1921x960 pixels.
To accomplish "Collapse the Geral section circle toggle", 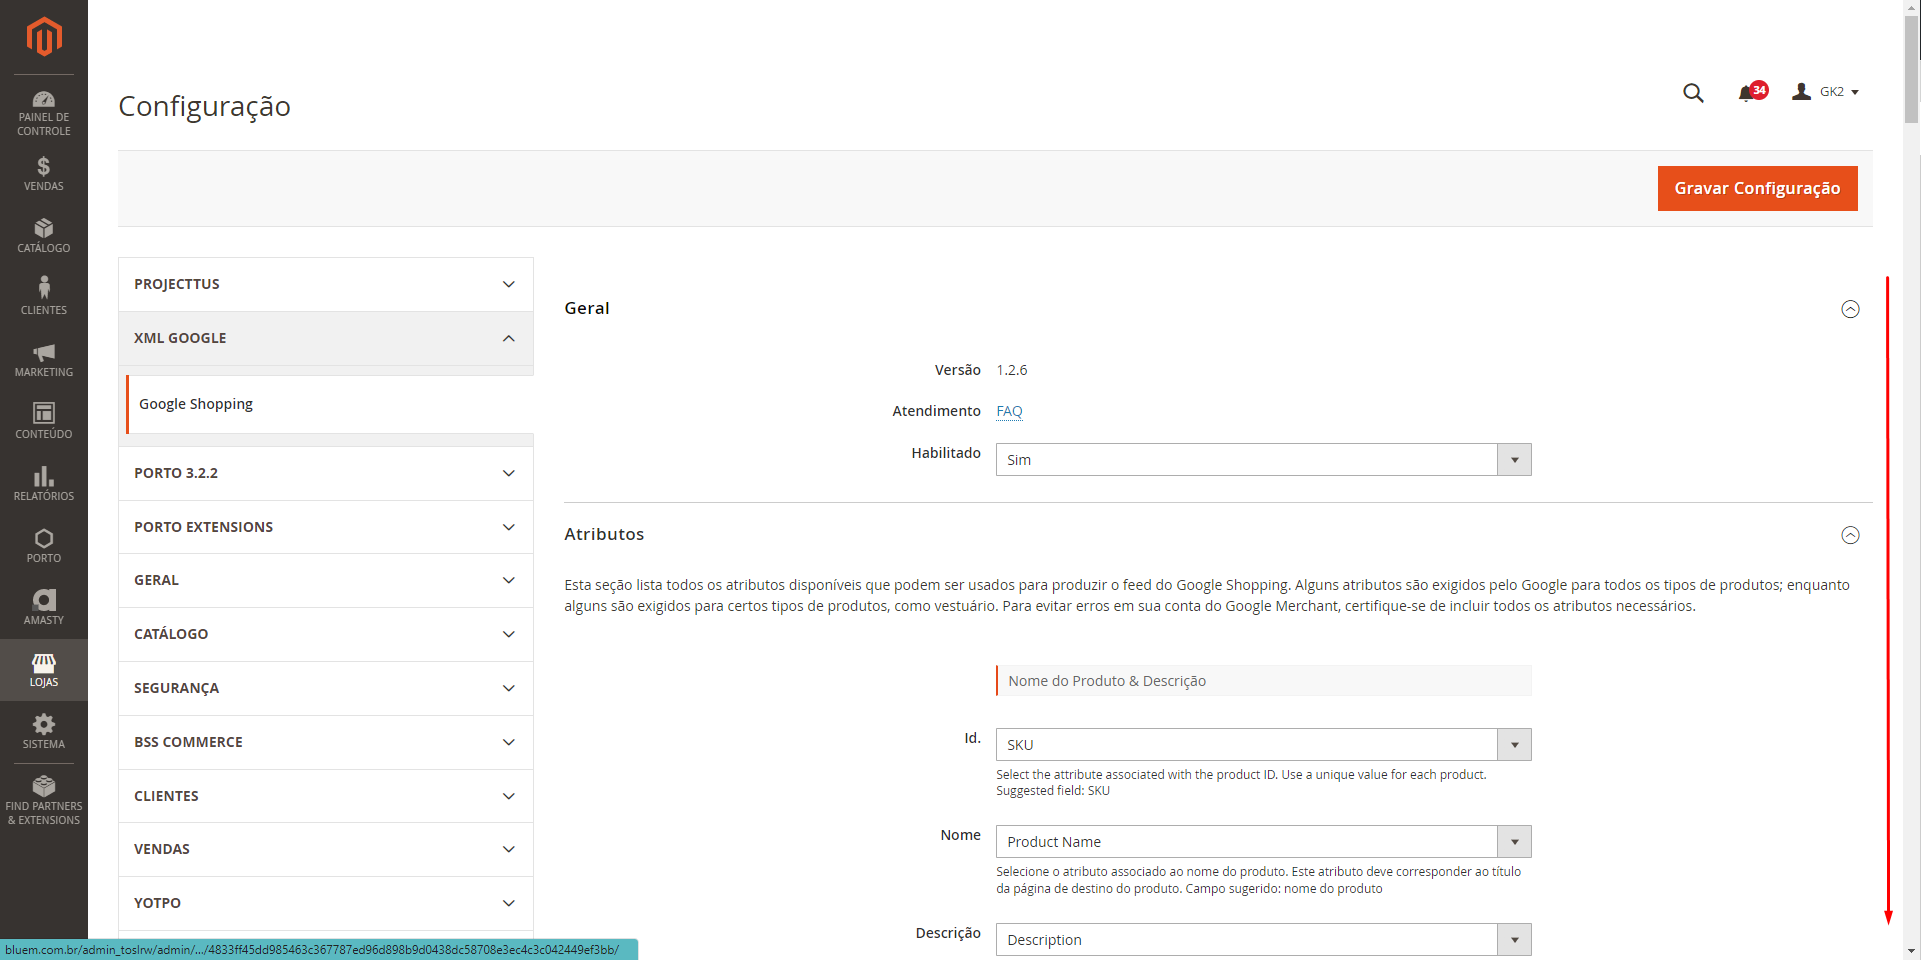I will click(1850, 309).
